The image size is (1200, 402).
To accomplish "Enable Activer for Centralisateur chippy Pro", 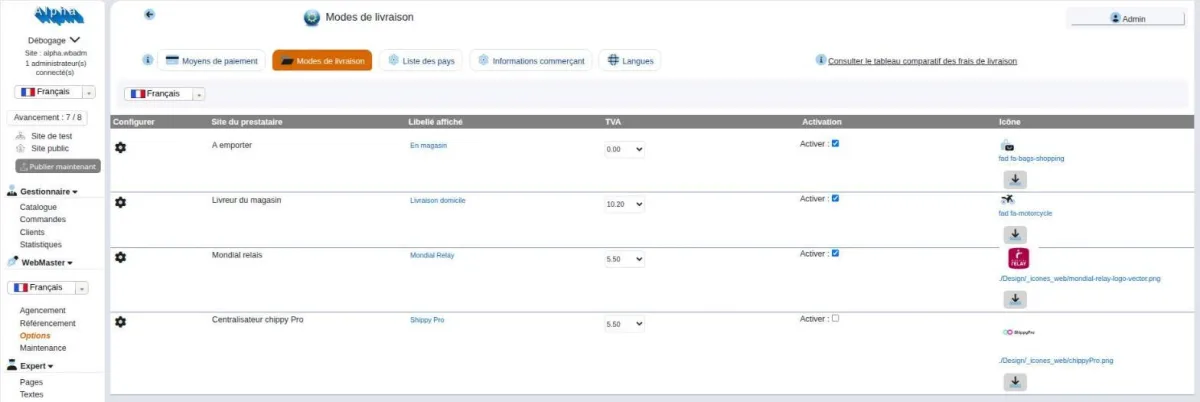I will tap(835, 318).
